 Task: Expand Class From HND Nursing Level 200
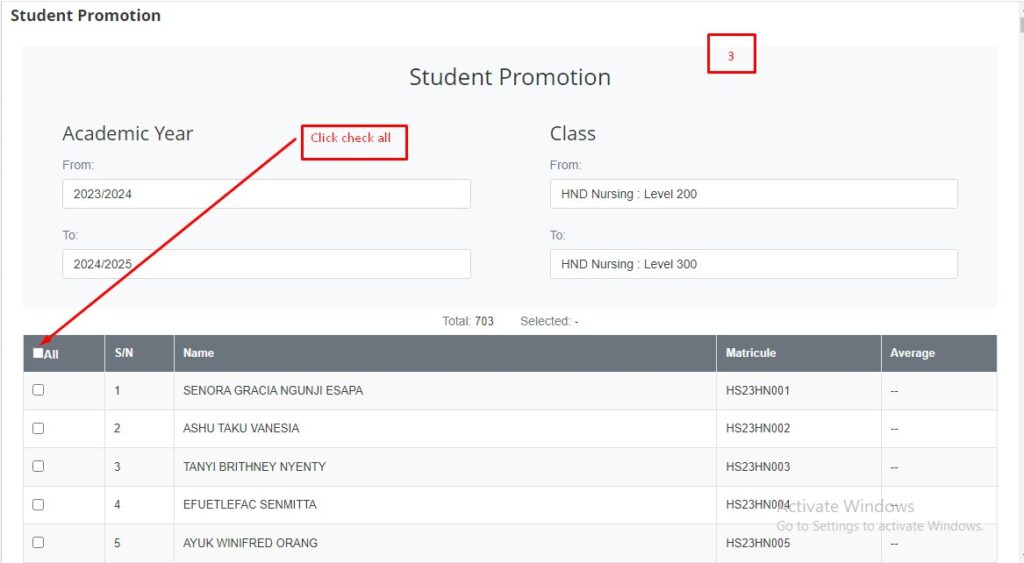coord(753,194)
